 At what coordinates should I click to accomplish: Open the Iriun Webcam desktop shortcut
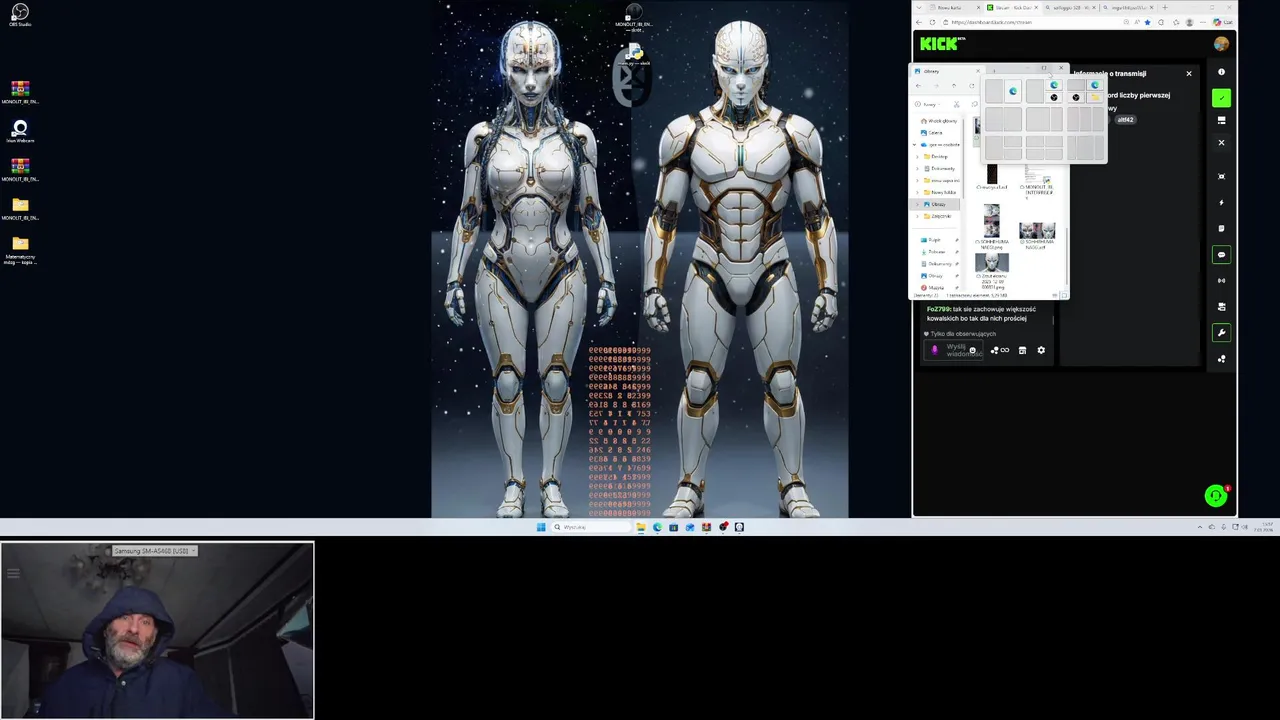(20, 131)
